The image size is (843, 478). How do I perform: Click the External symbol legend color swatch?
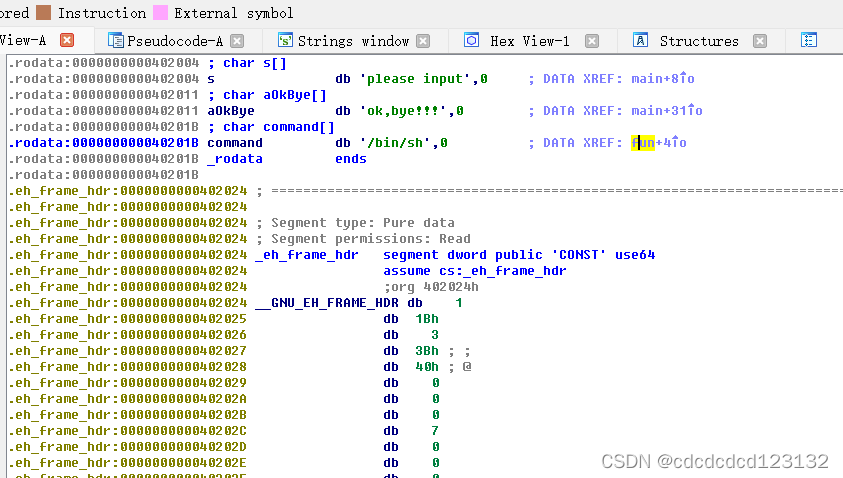pyautogui.click(x=160, y=12)
